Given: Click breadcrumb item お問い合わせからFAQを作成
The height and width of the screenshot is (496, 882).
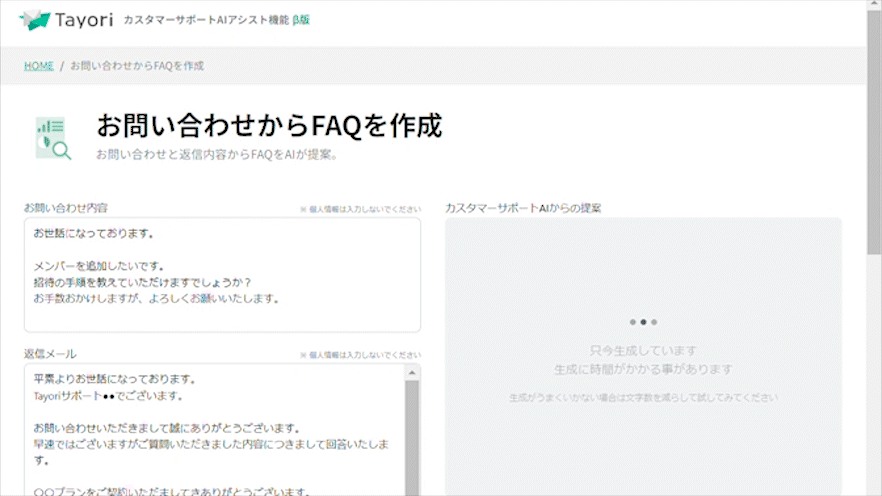Looking at the screenshot, I should point(137,66).
